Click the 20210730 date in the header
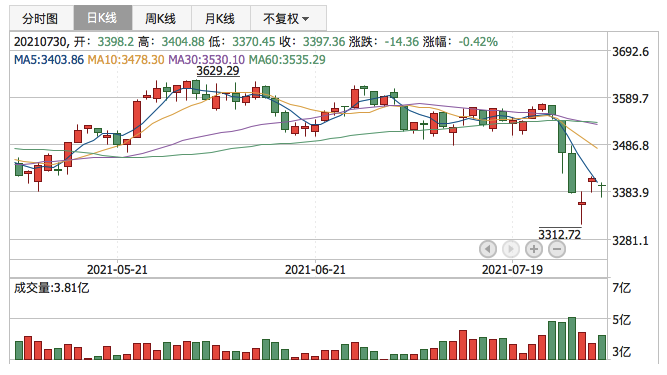This screenshot has width=667, height=375. pos(40,42)
